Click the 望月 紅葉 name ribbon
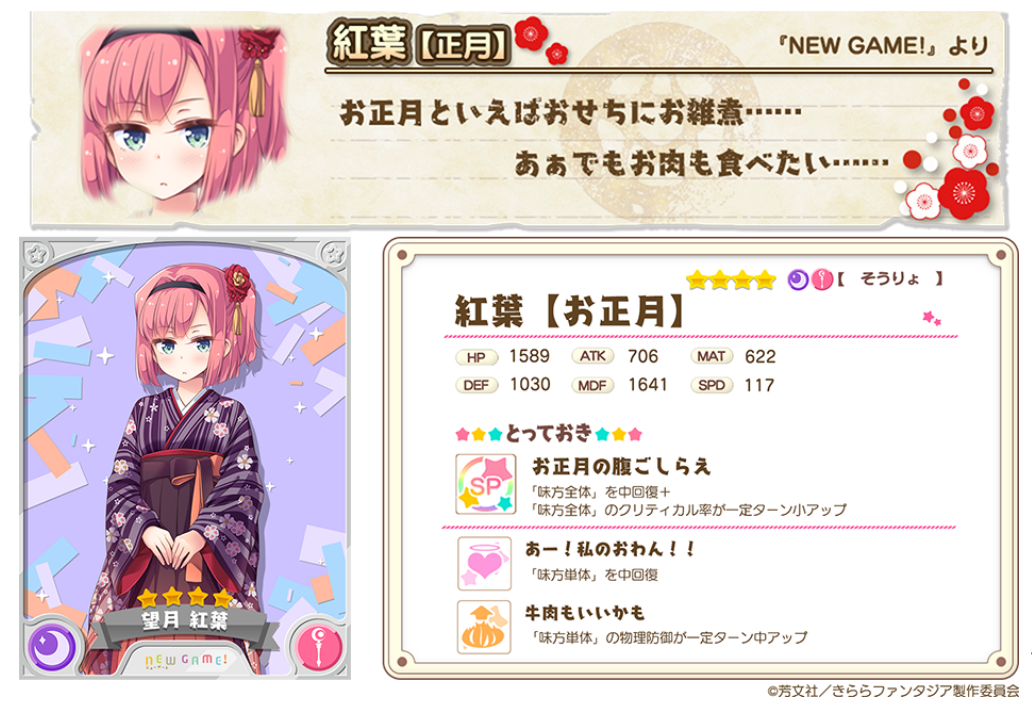This screenshot has width=1032, height=707. coord(185,620)
